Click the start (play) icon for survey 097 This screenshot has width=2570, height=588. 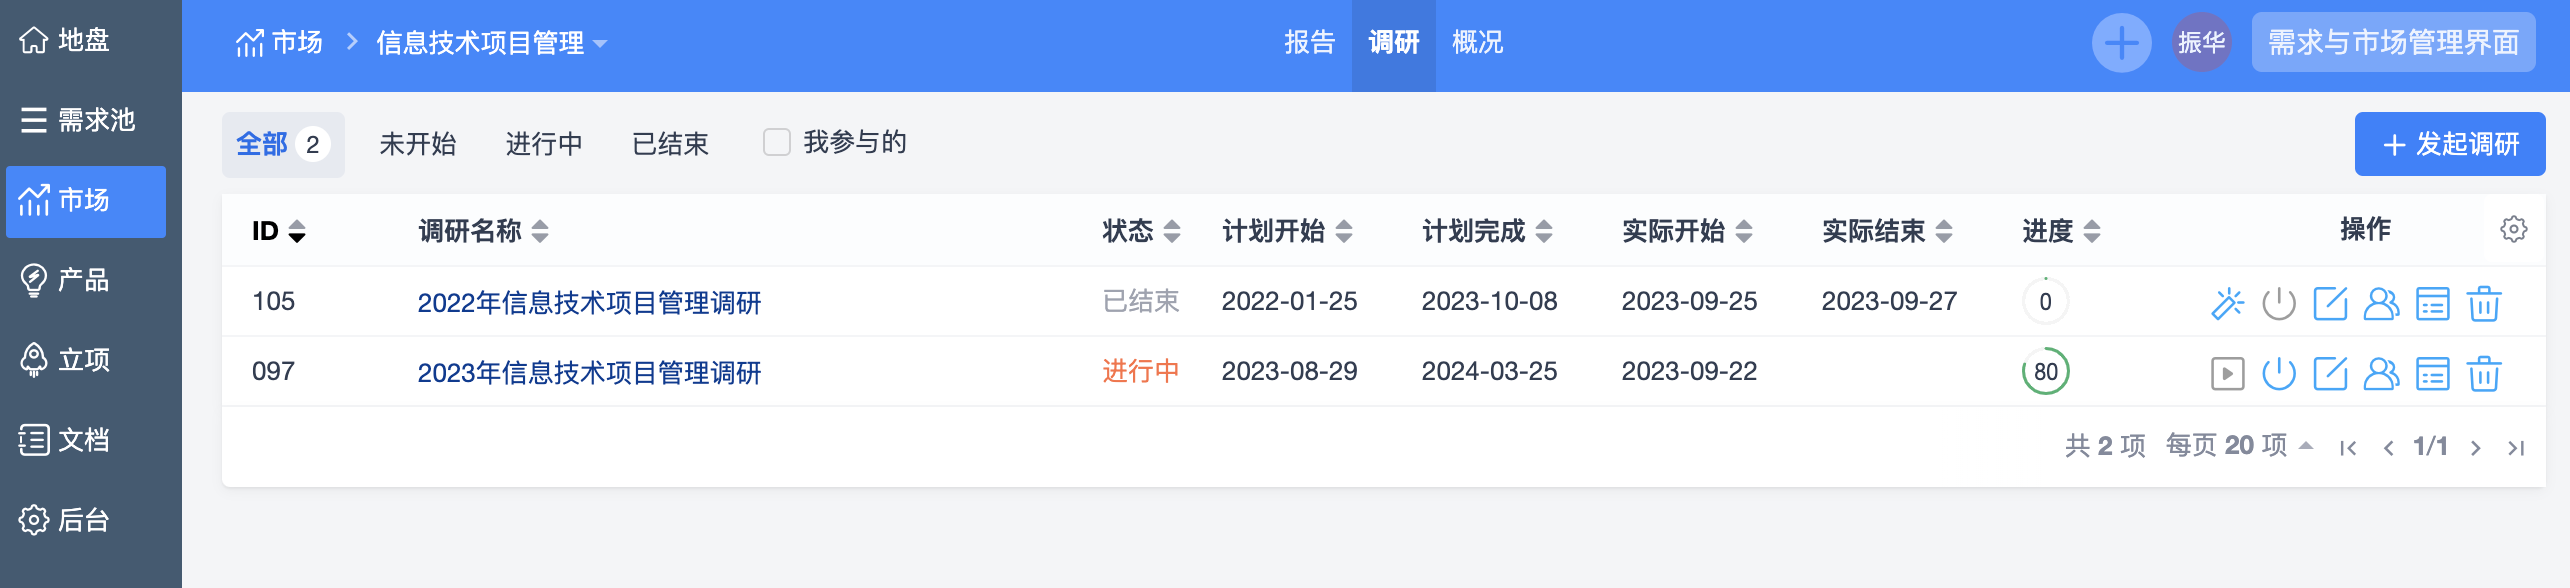(2227, 373)
